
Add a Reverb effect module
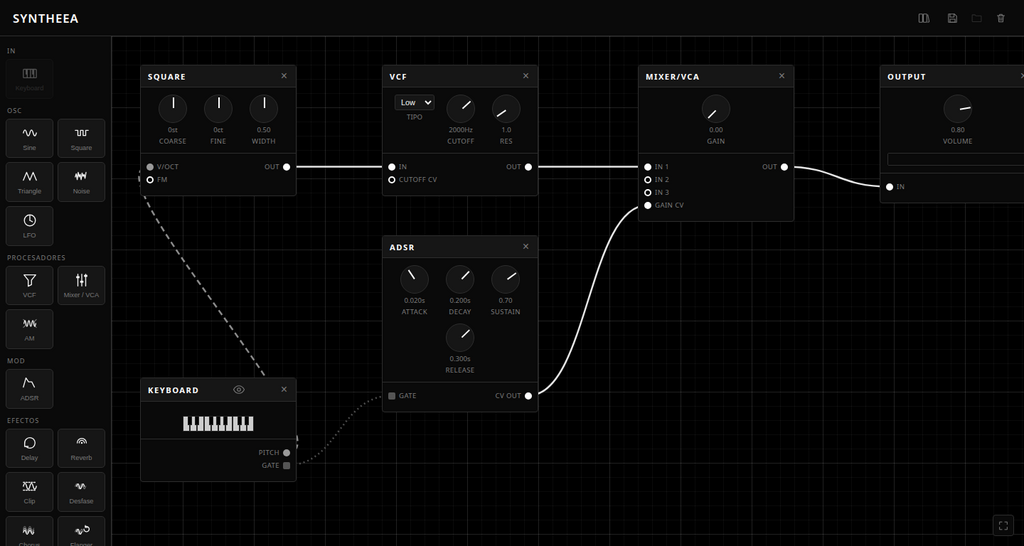(81, 448)
